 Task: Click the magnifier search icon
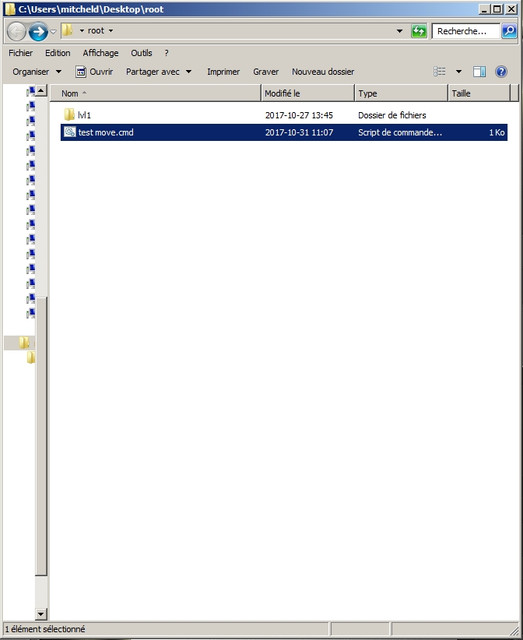509,31
